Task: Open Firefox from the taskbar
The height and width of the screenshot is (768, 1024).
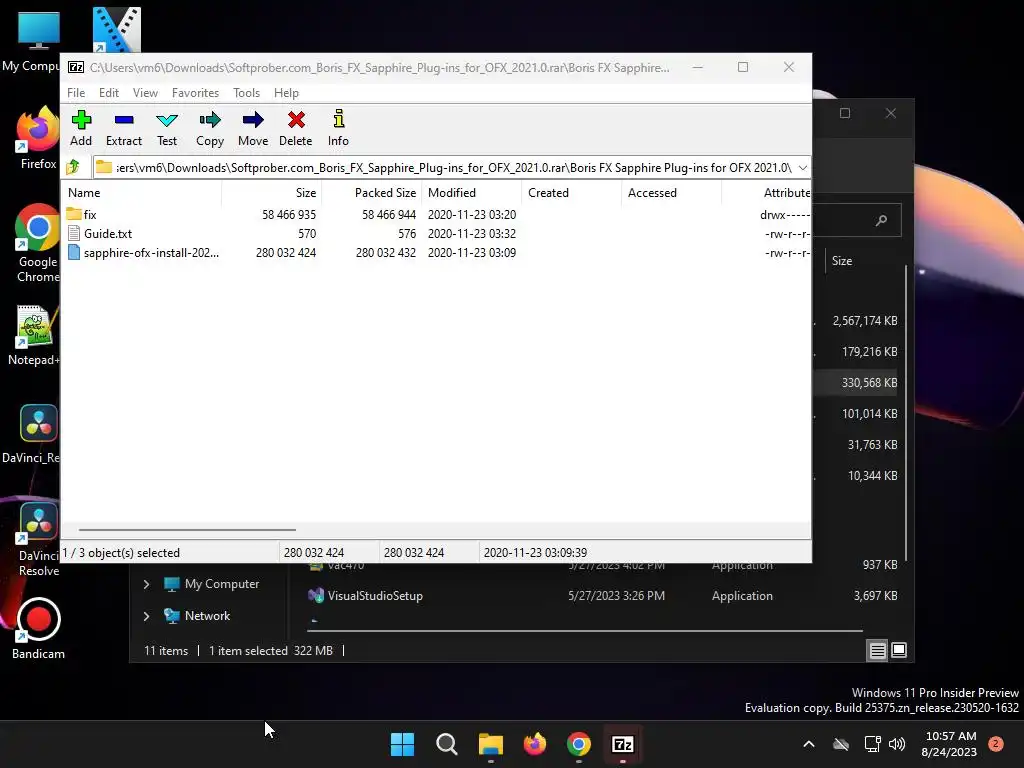Action: (535, 744)
